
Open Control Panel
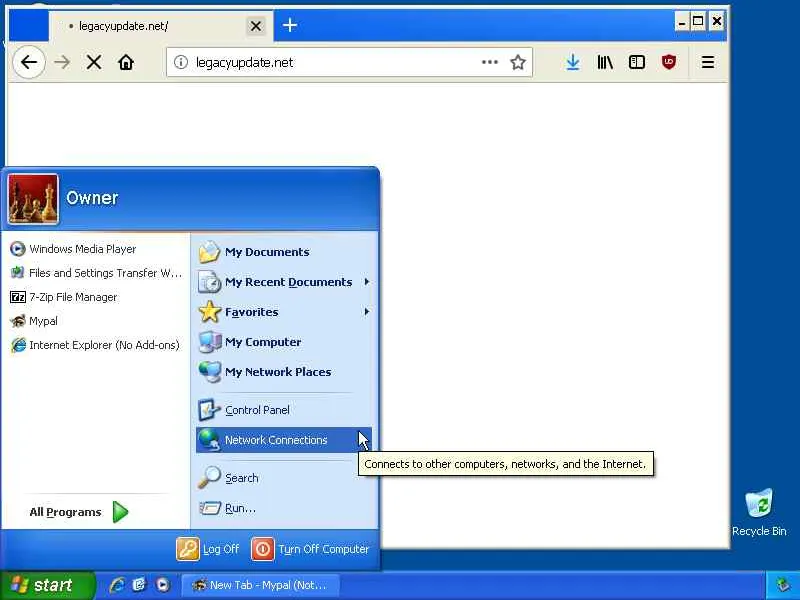click(284, 410)
